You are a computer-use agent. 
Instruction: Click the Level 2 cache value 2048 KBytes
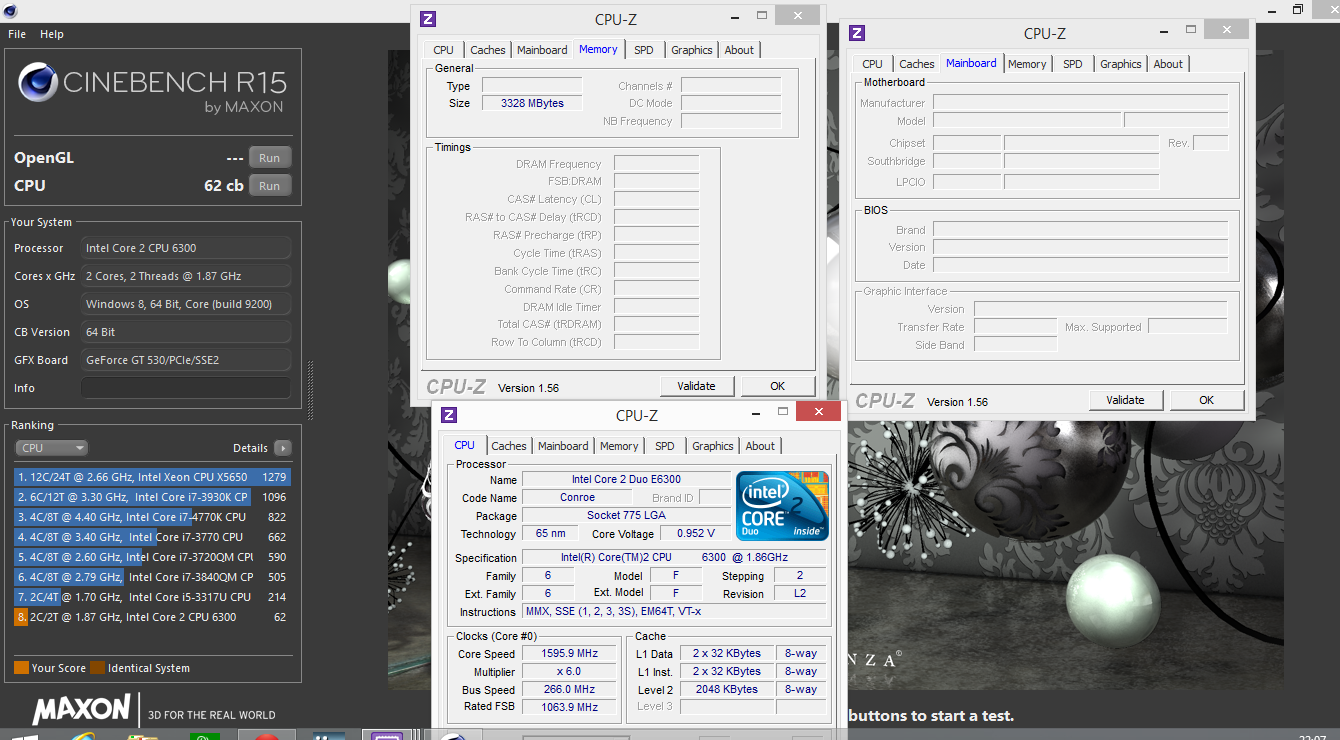(x=726, y=690)
